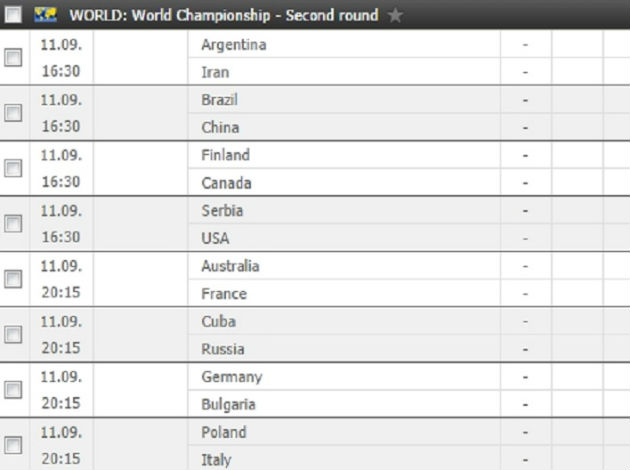Select the Germany vs Bulgaria checkbox

click(x=13, y=390)
